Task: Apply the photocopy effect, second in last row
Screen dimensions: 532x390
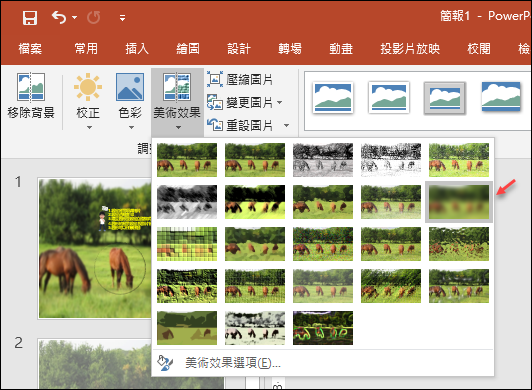Action: tap(255, 328)
